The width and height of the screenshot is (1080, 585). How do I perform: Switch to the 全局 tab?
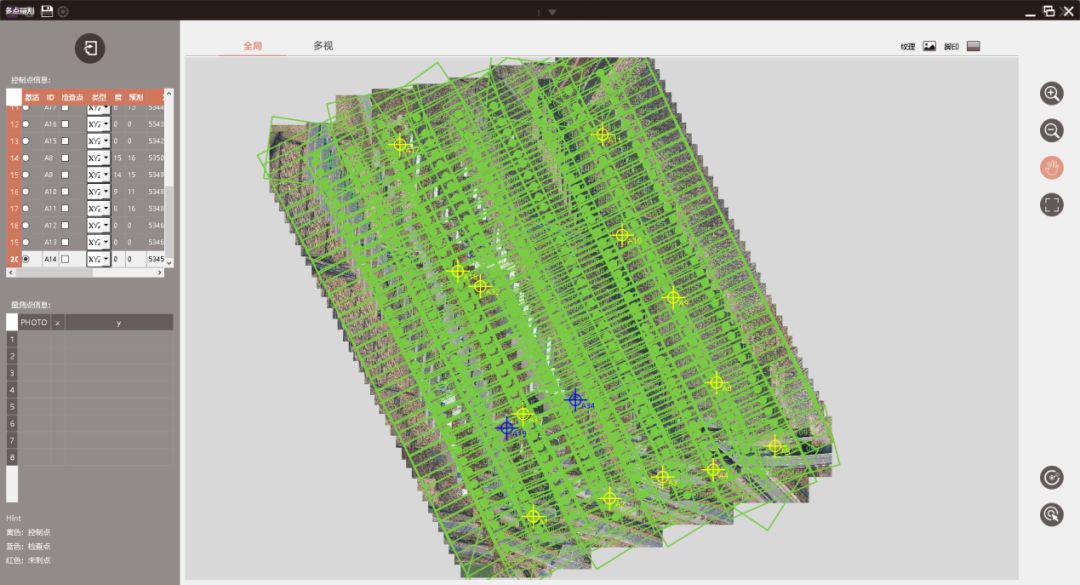pyautogui.click(x=252, y=46)
